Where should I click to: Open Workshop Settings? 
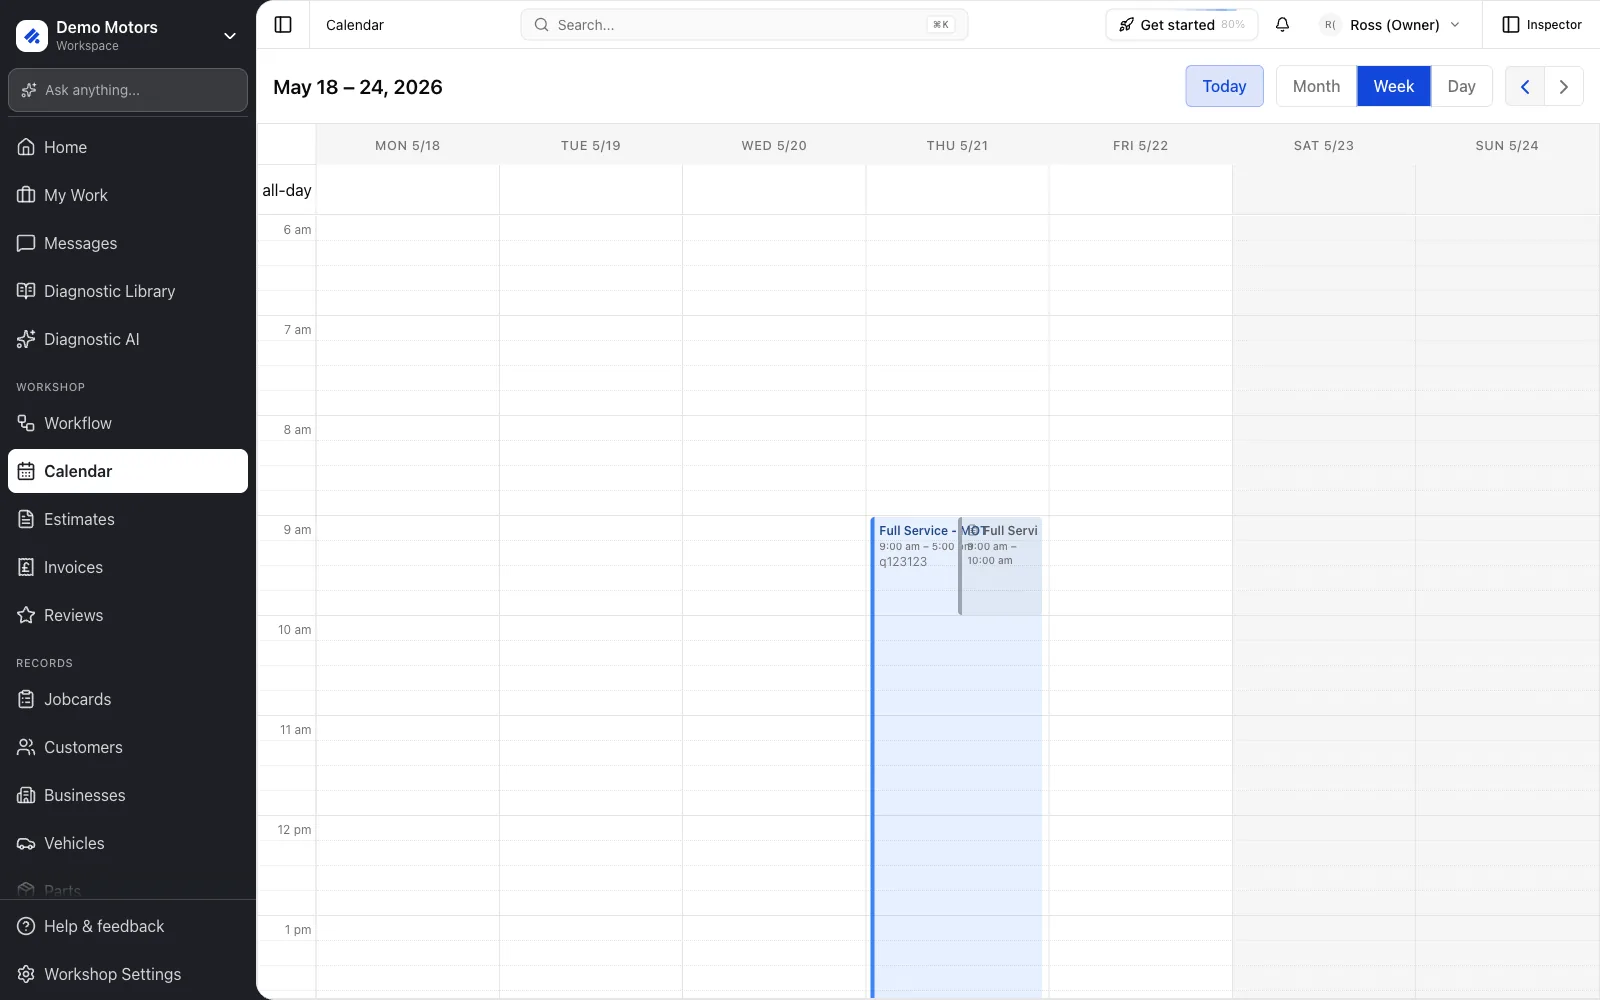(x=128, y=974)
